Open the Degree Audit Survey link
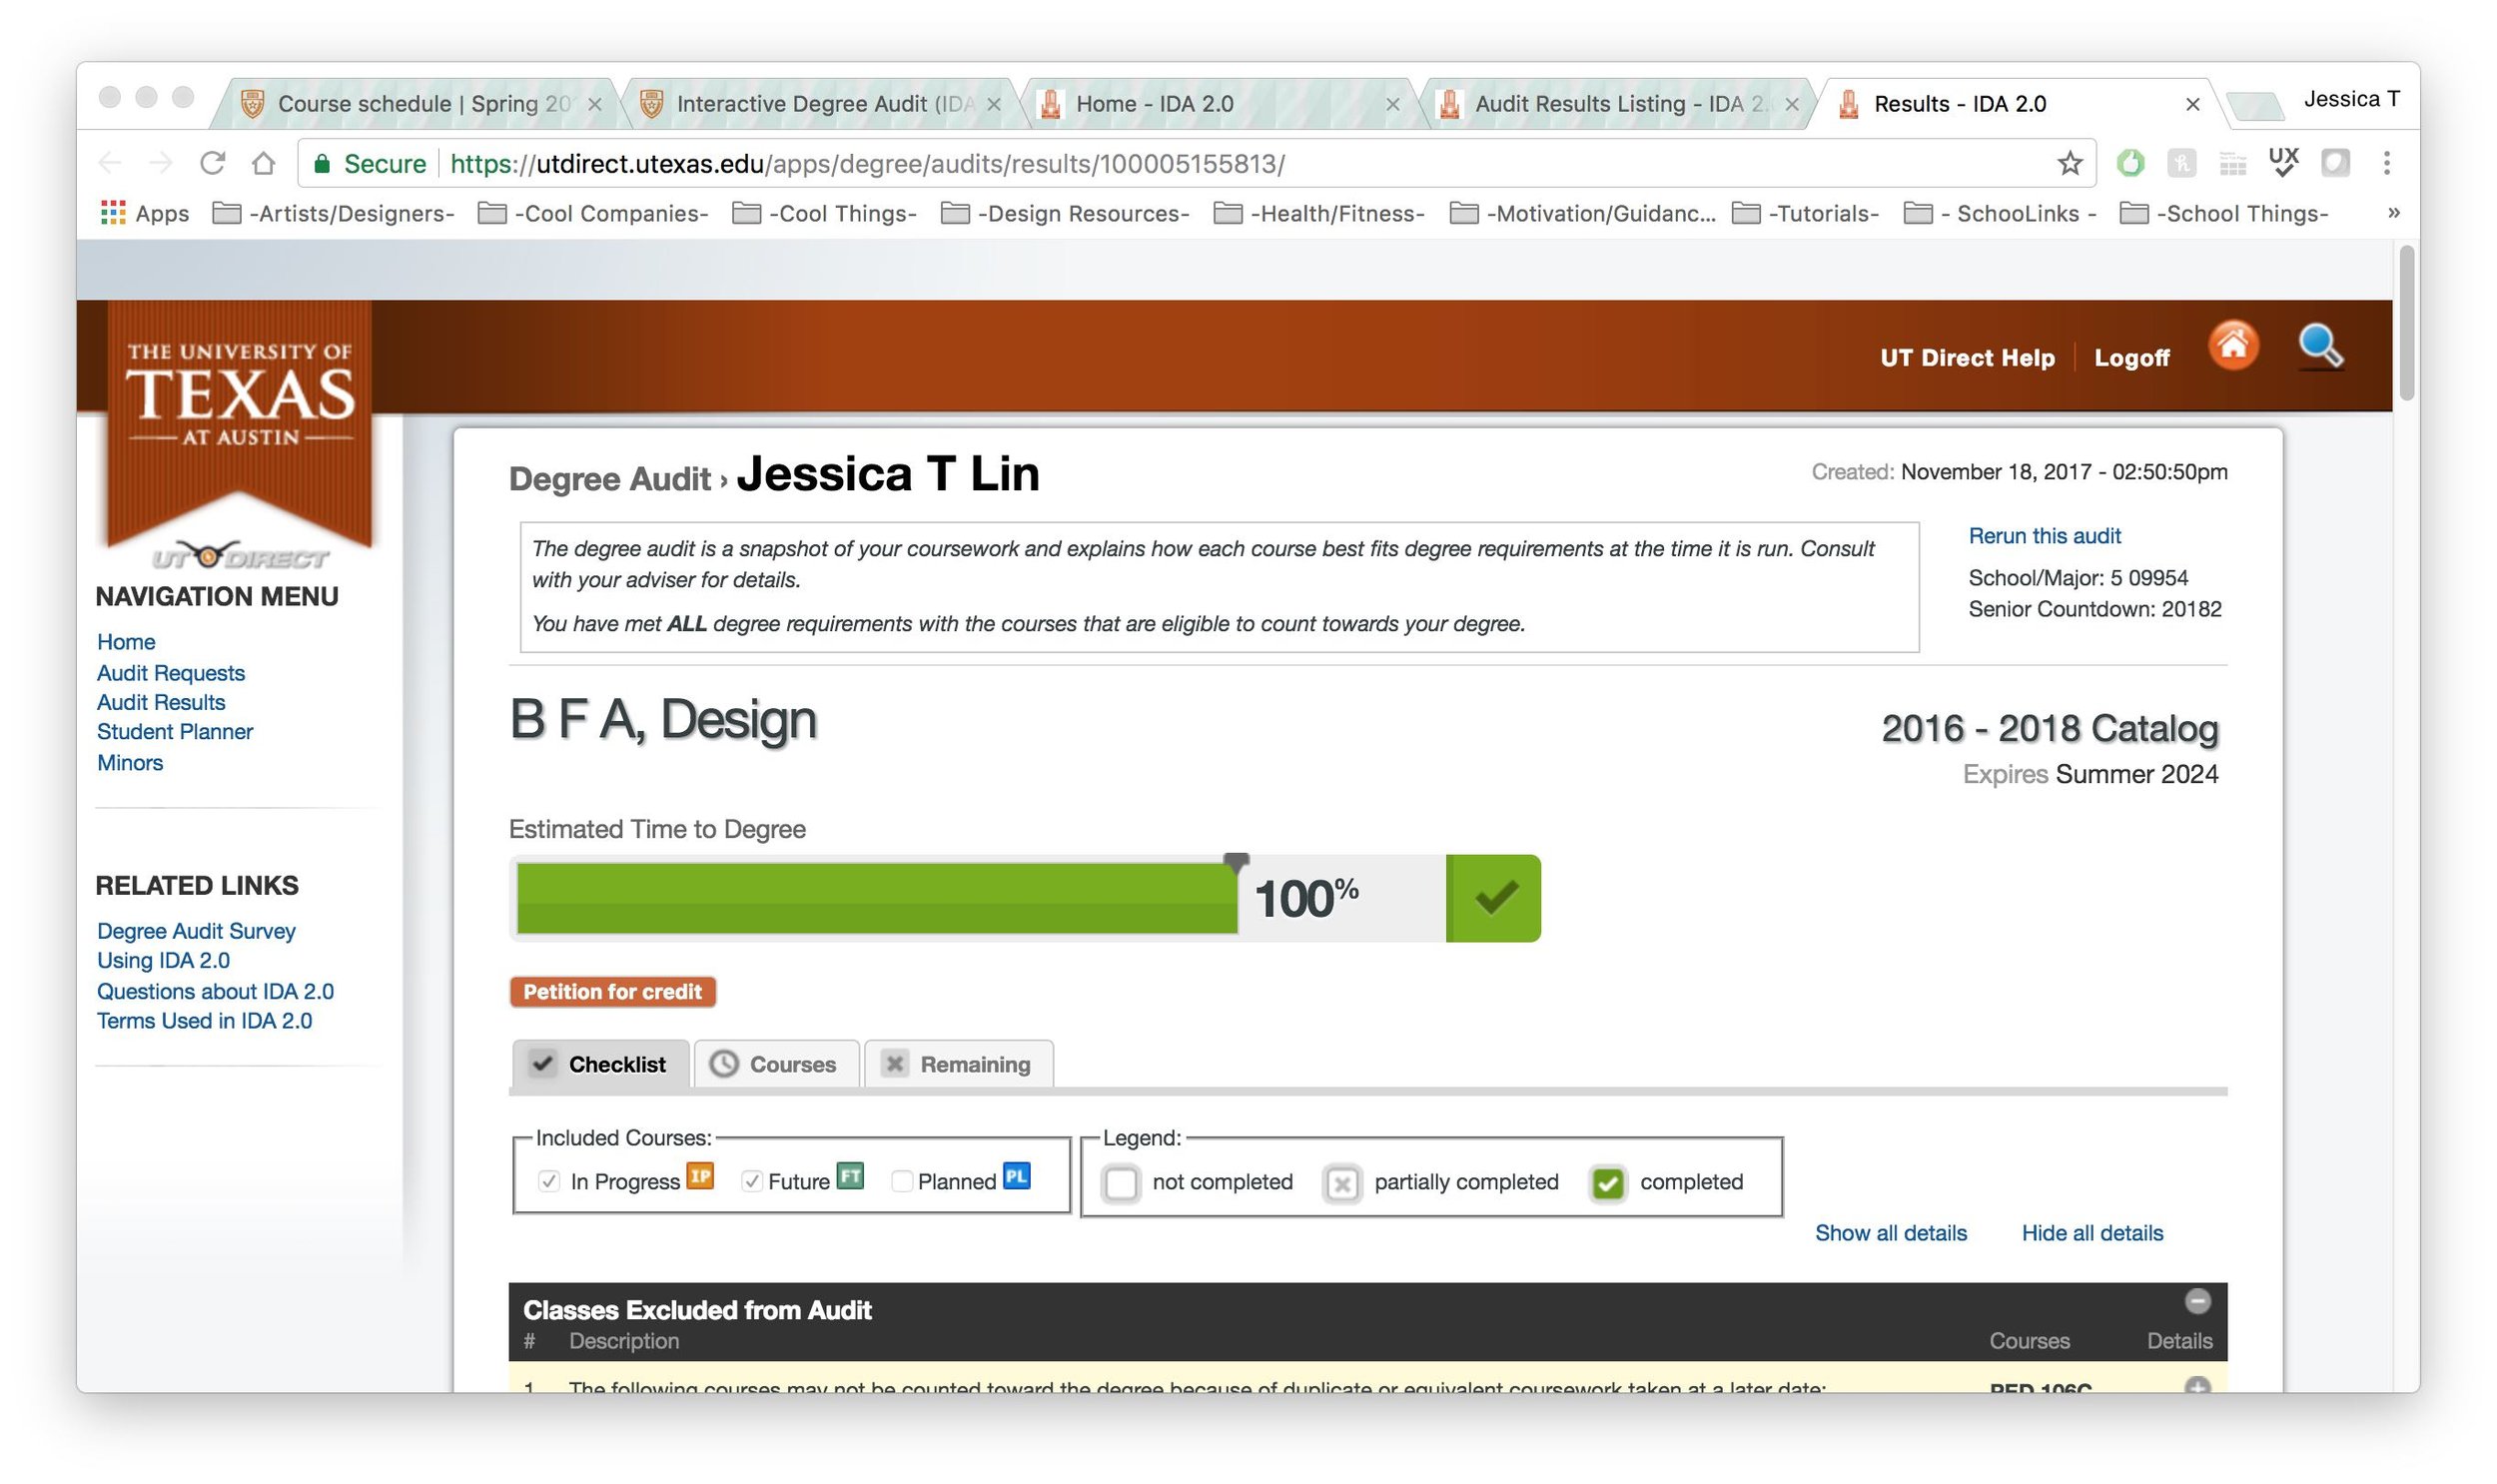 (196, 931)
